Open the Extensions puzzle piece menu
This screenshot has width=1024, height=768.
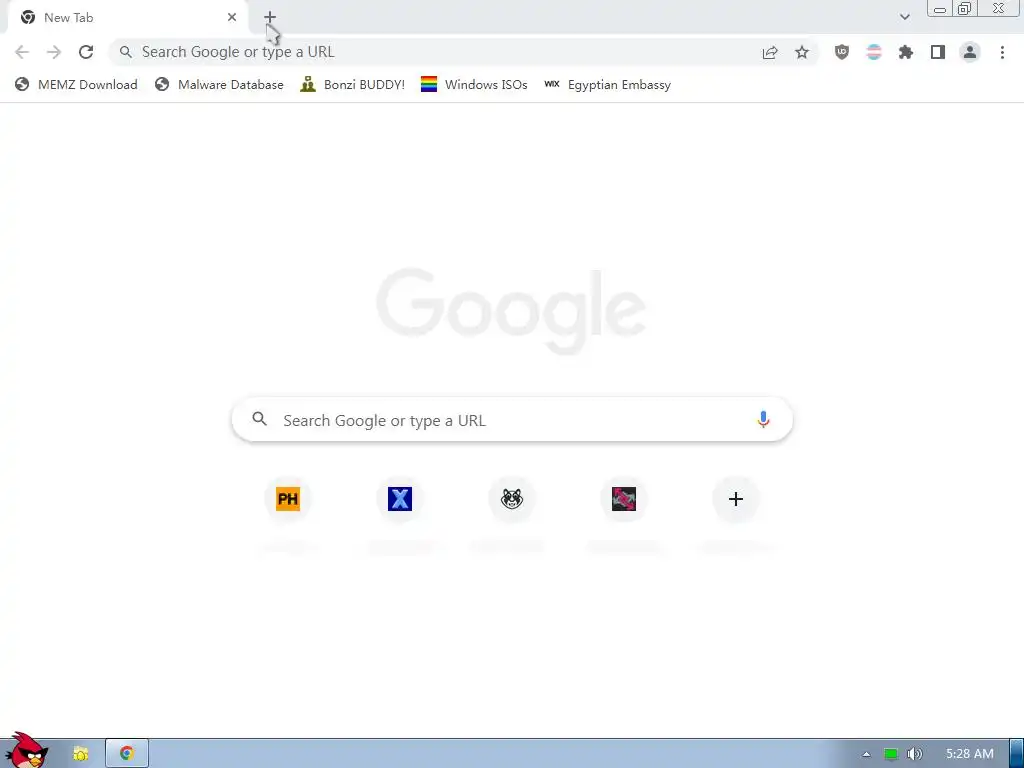906,52
